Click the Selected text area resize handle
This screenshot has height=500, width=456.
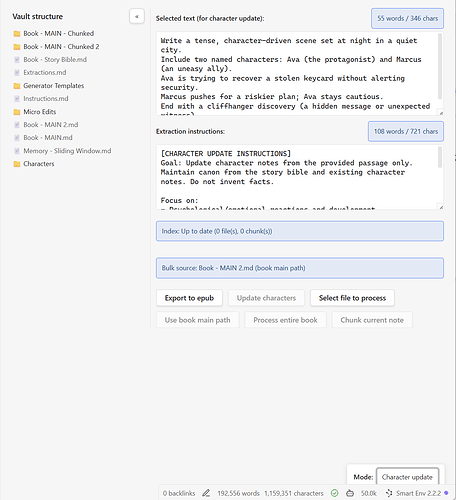tap(441, 113)
